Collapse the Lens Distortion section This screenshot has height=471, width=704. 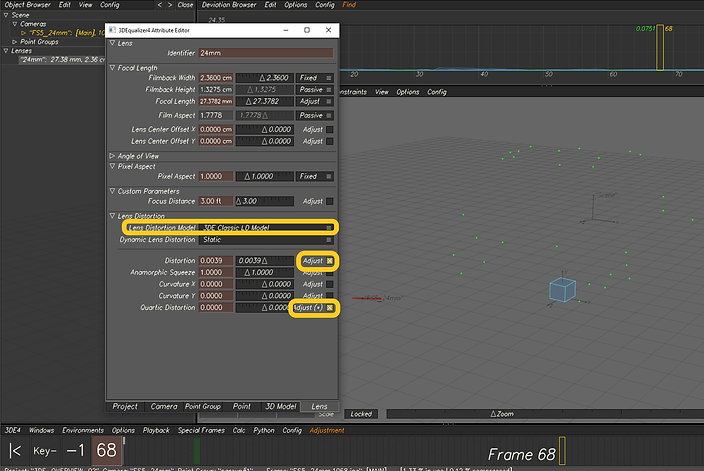tap(112, 216)
